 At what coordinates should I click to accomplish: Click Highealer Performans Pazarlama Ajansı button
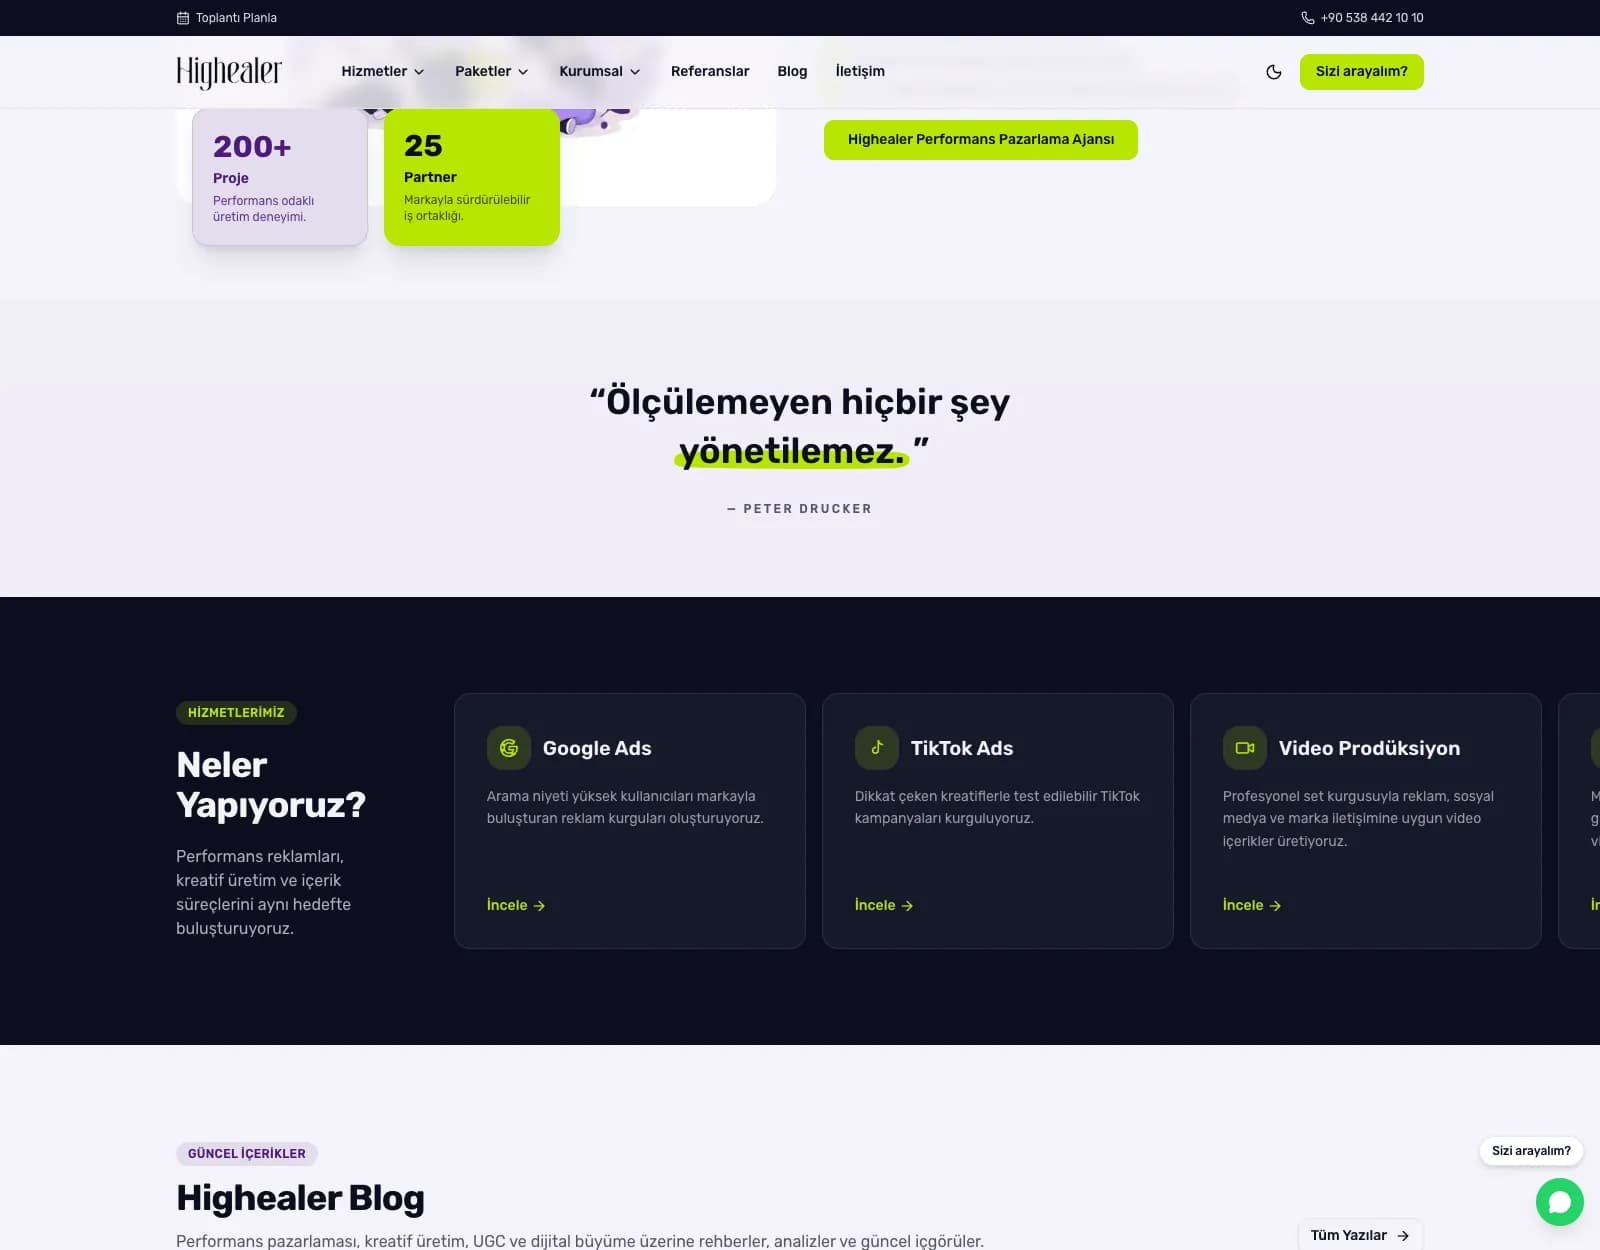(981, 140)
